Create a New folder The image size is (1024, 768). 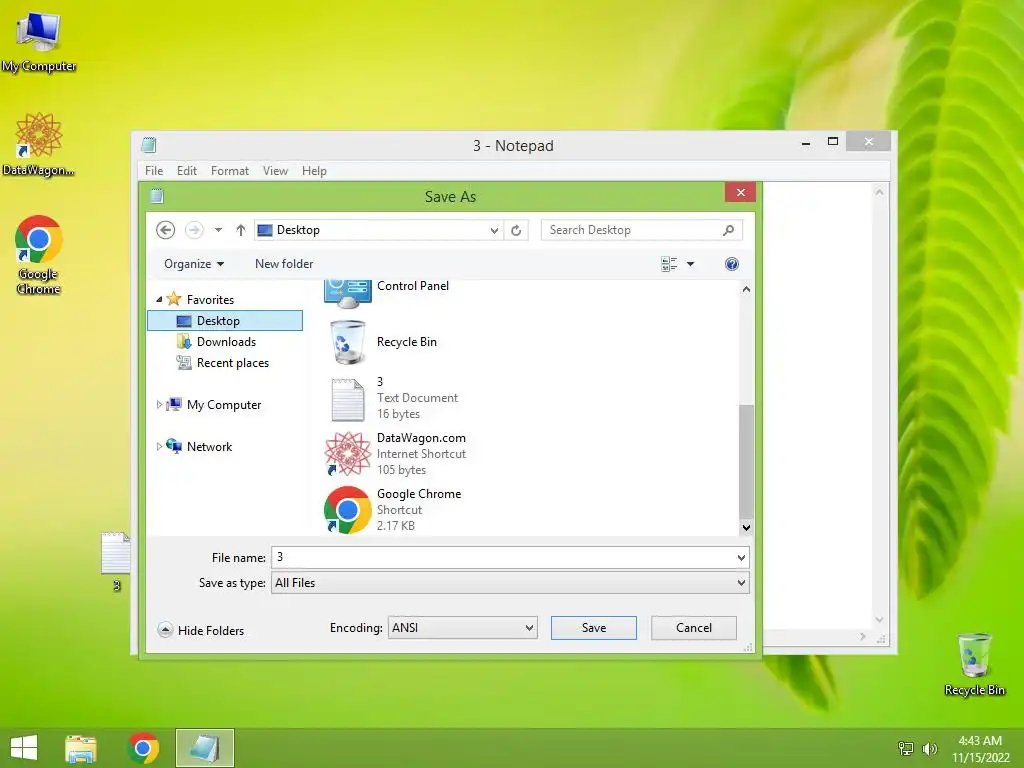pyautogui.click(x=284, y=264)
